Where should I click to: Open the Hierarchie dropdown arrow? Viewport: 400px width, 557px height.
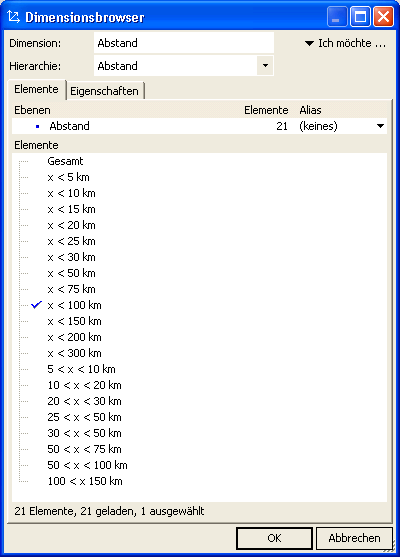click(x=265, y=66)
